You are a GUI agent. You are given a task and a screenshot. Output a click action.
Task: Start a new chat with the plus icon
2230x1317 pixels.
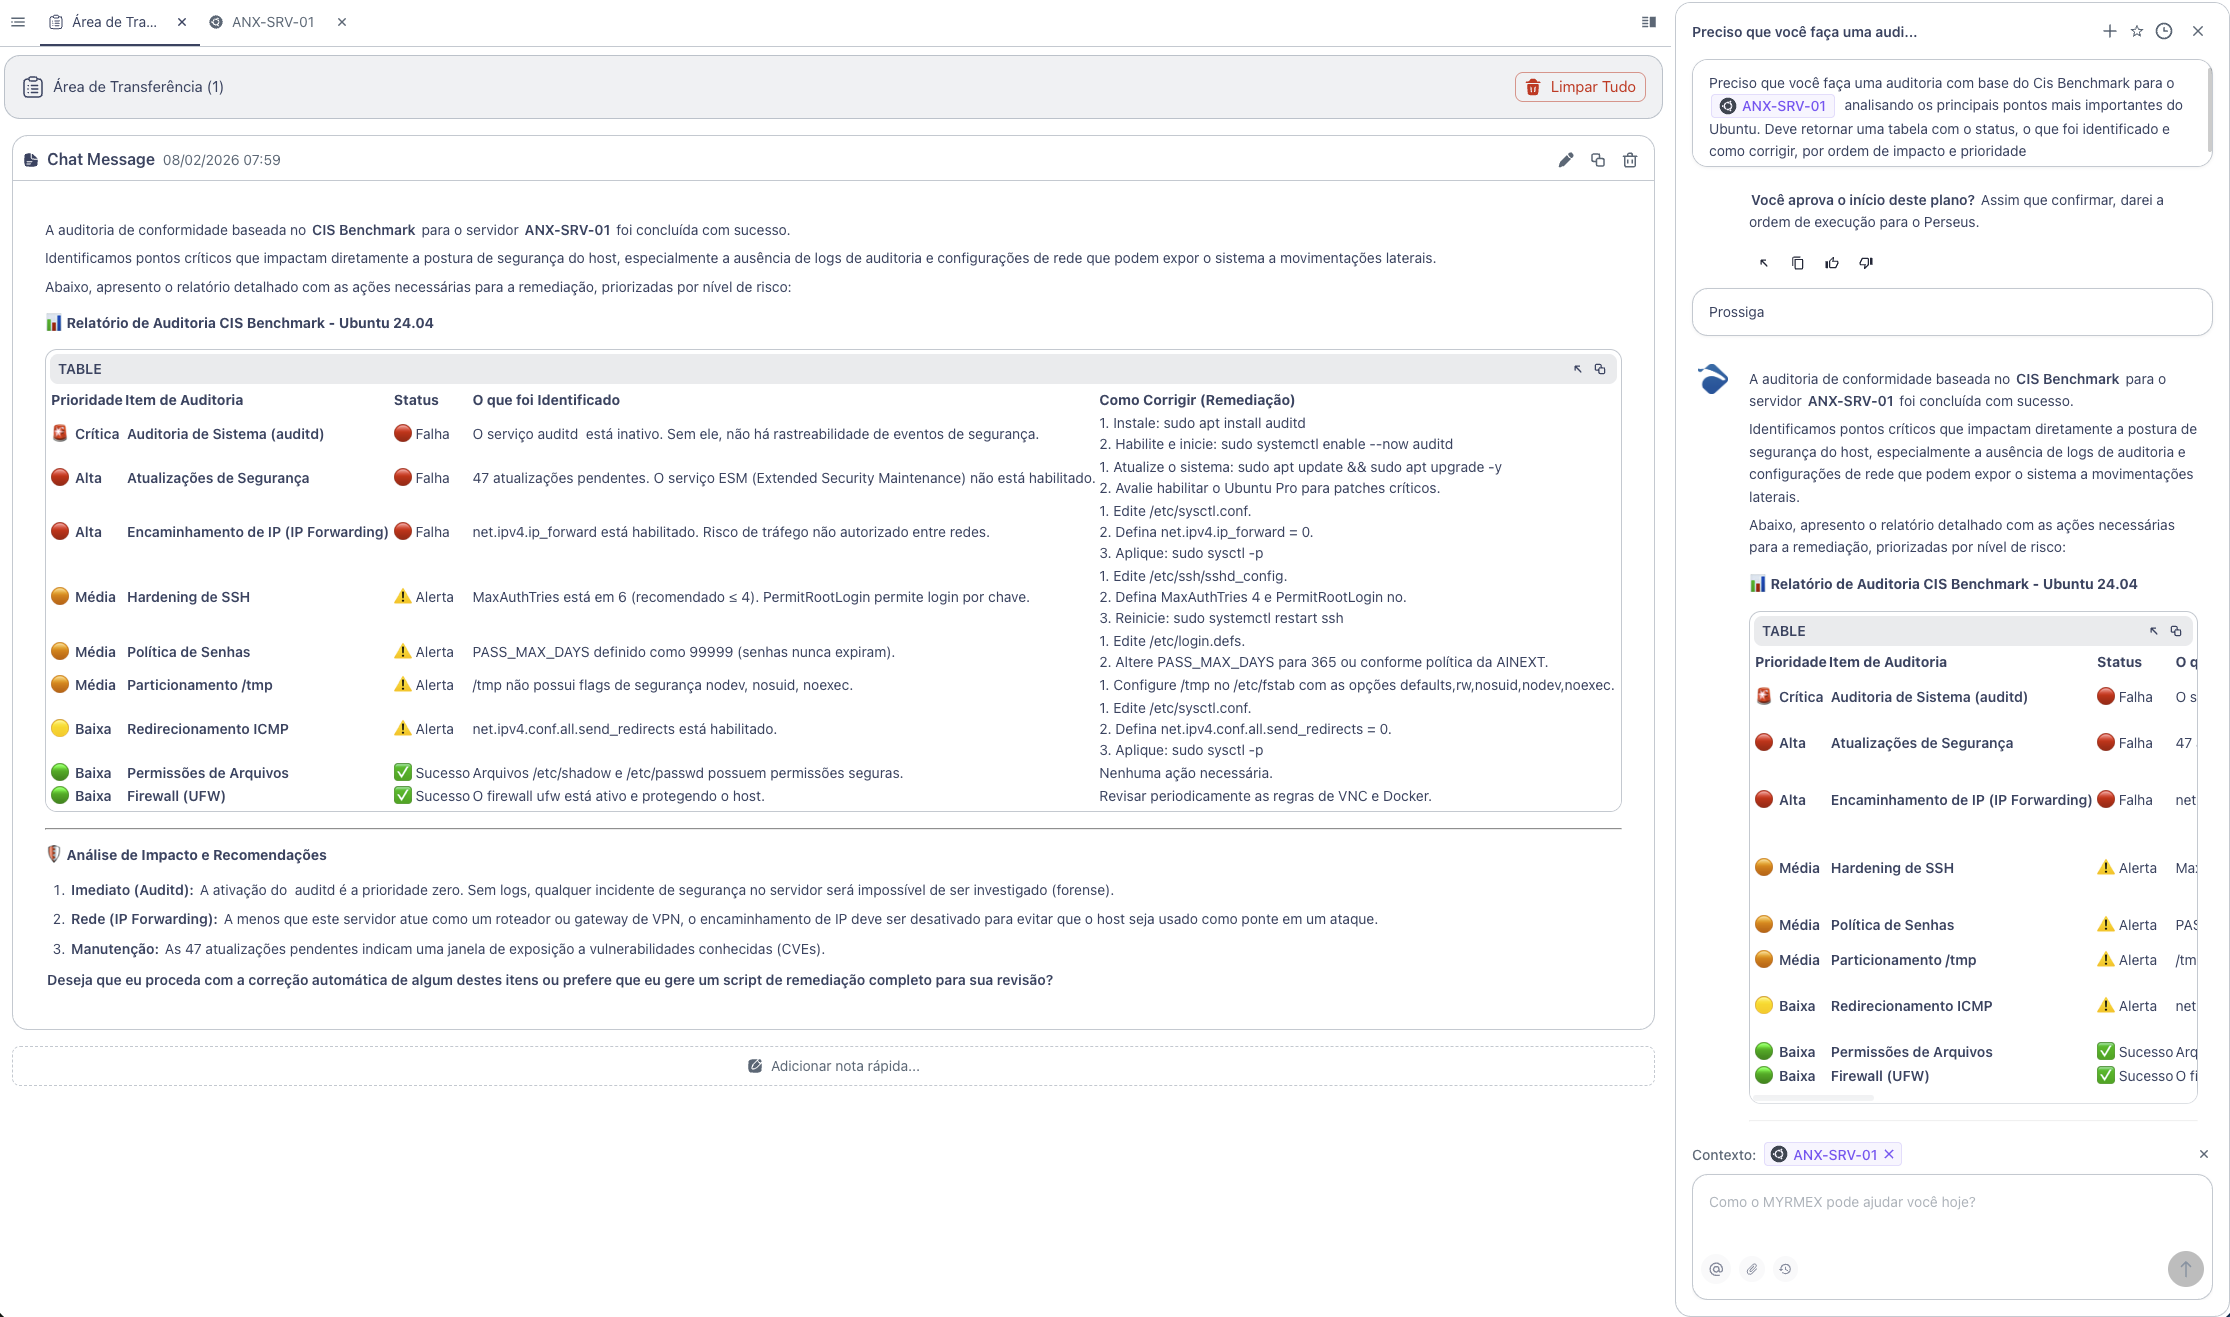click(x=2109, y=31)
